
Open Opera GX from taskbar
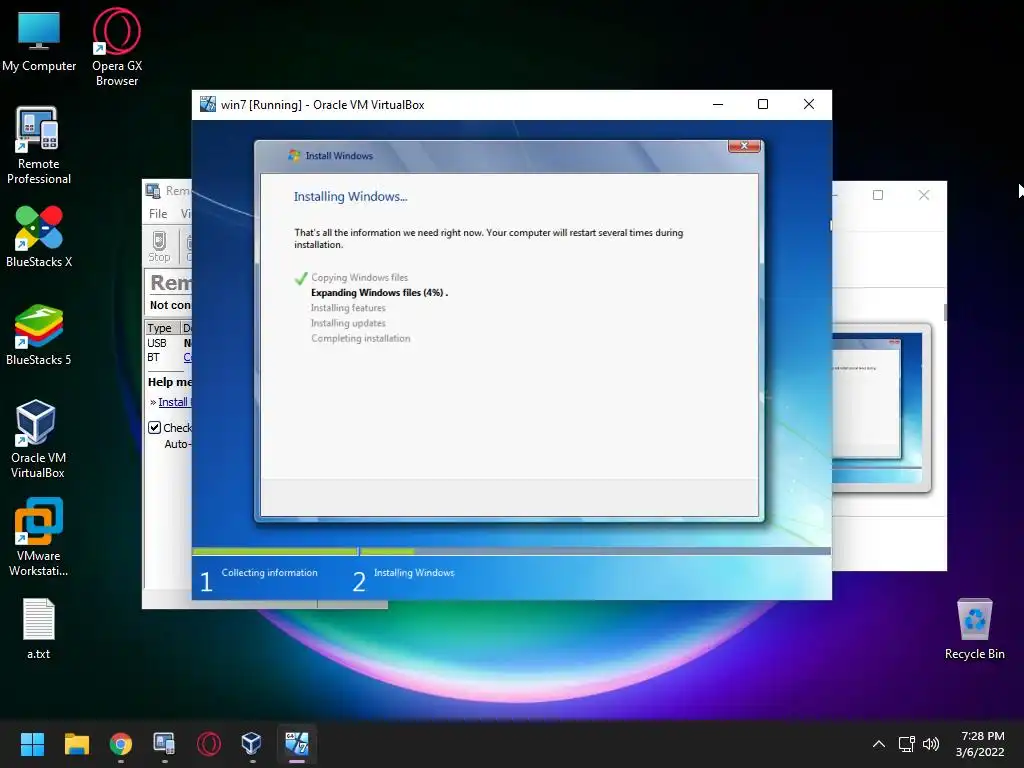tap(209, 744)
